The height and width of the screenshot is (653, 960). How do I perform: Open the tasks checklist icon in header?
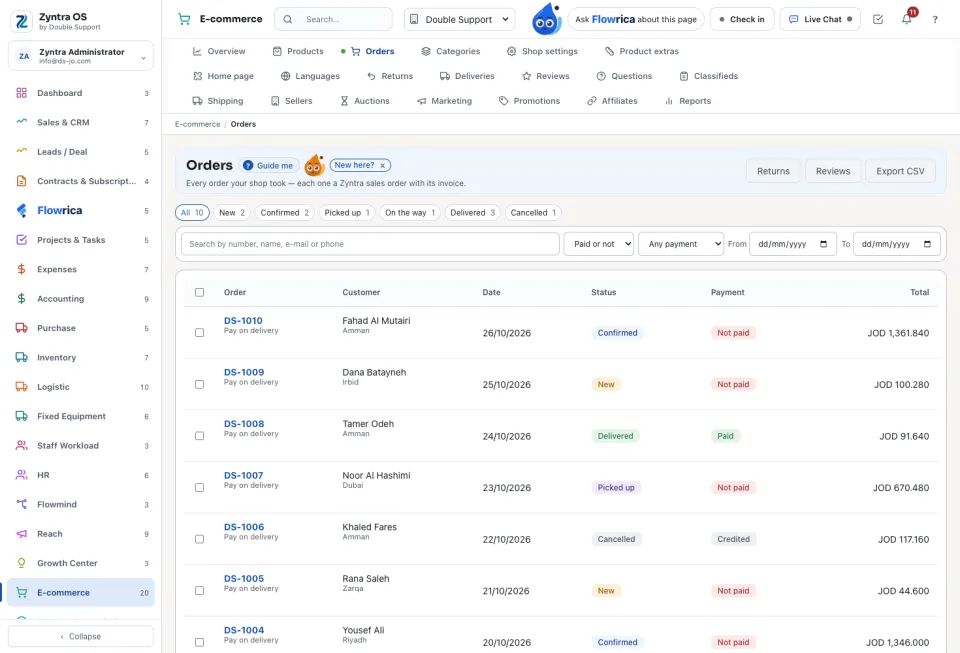(x=878, y=19)
